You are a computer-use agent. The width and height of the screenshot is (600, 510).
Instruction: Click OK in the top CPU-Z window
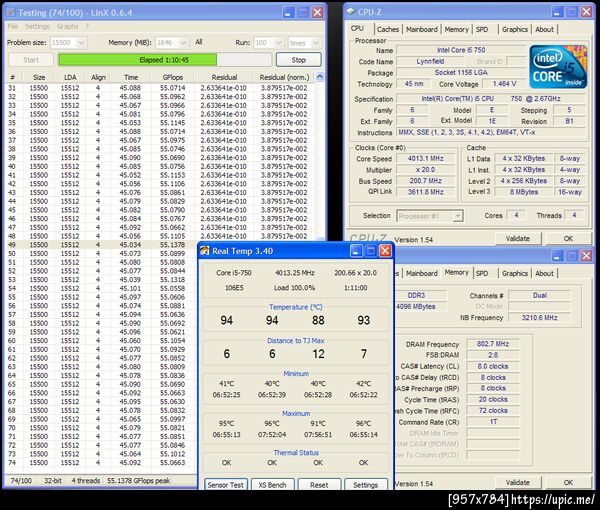click(568, 238)
